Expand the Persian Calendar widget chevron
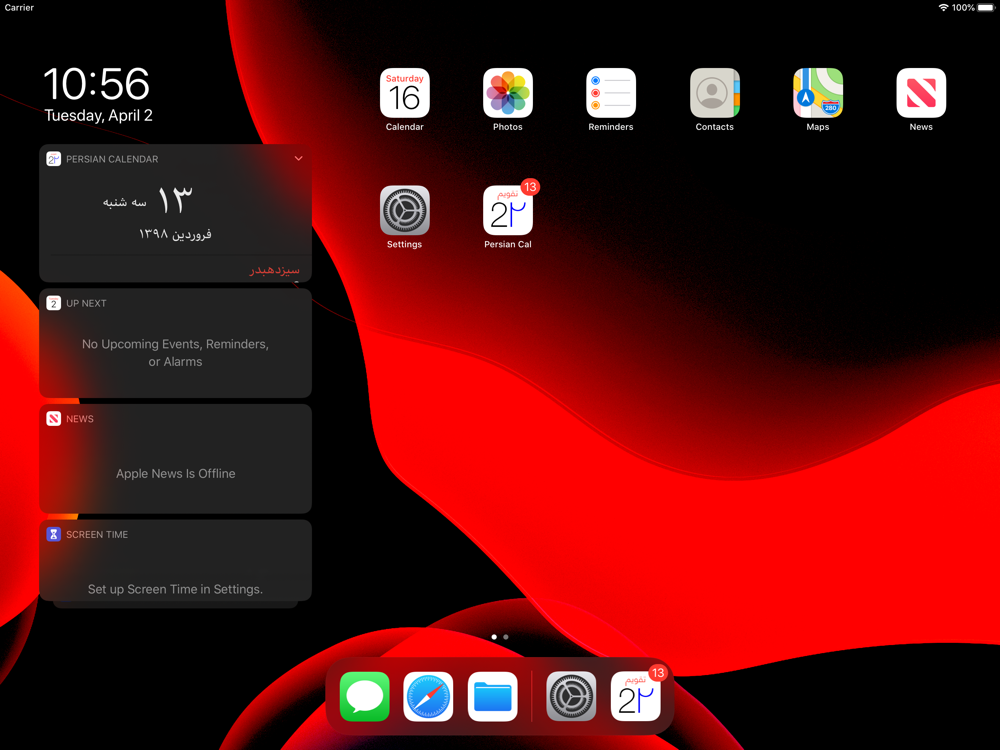 [x=298, y=159]
